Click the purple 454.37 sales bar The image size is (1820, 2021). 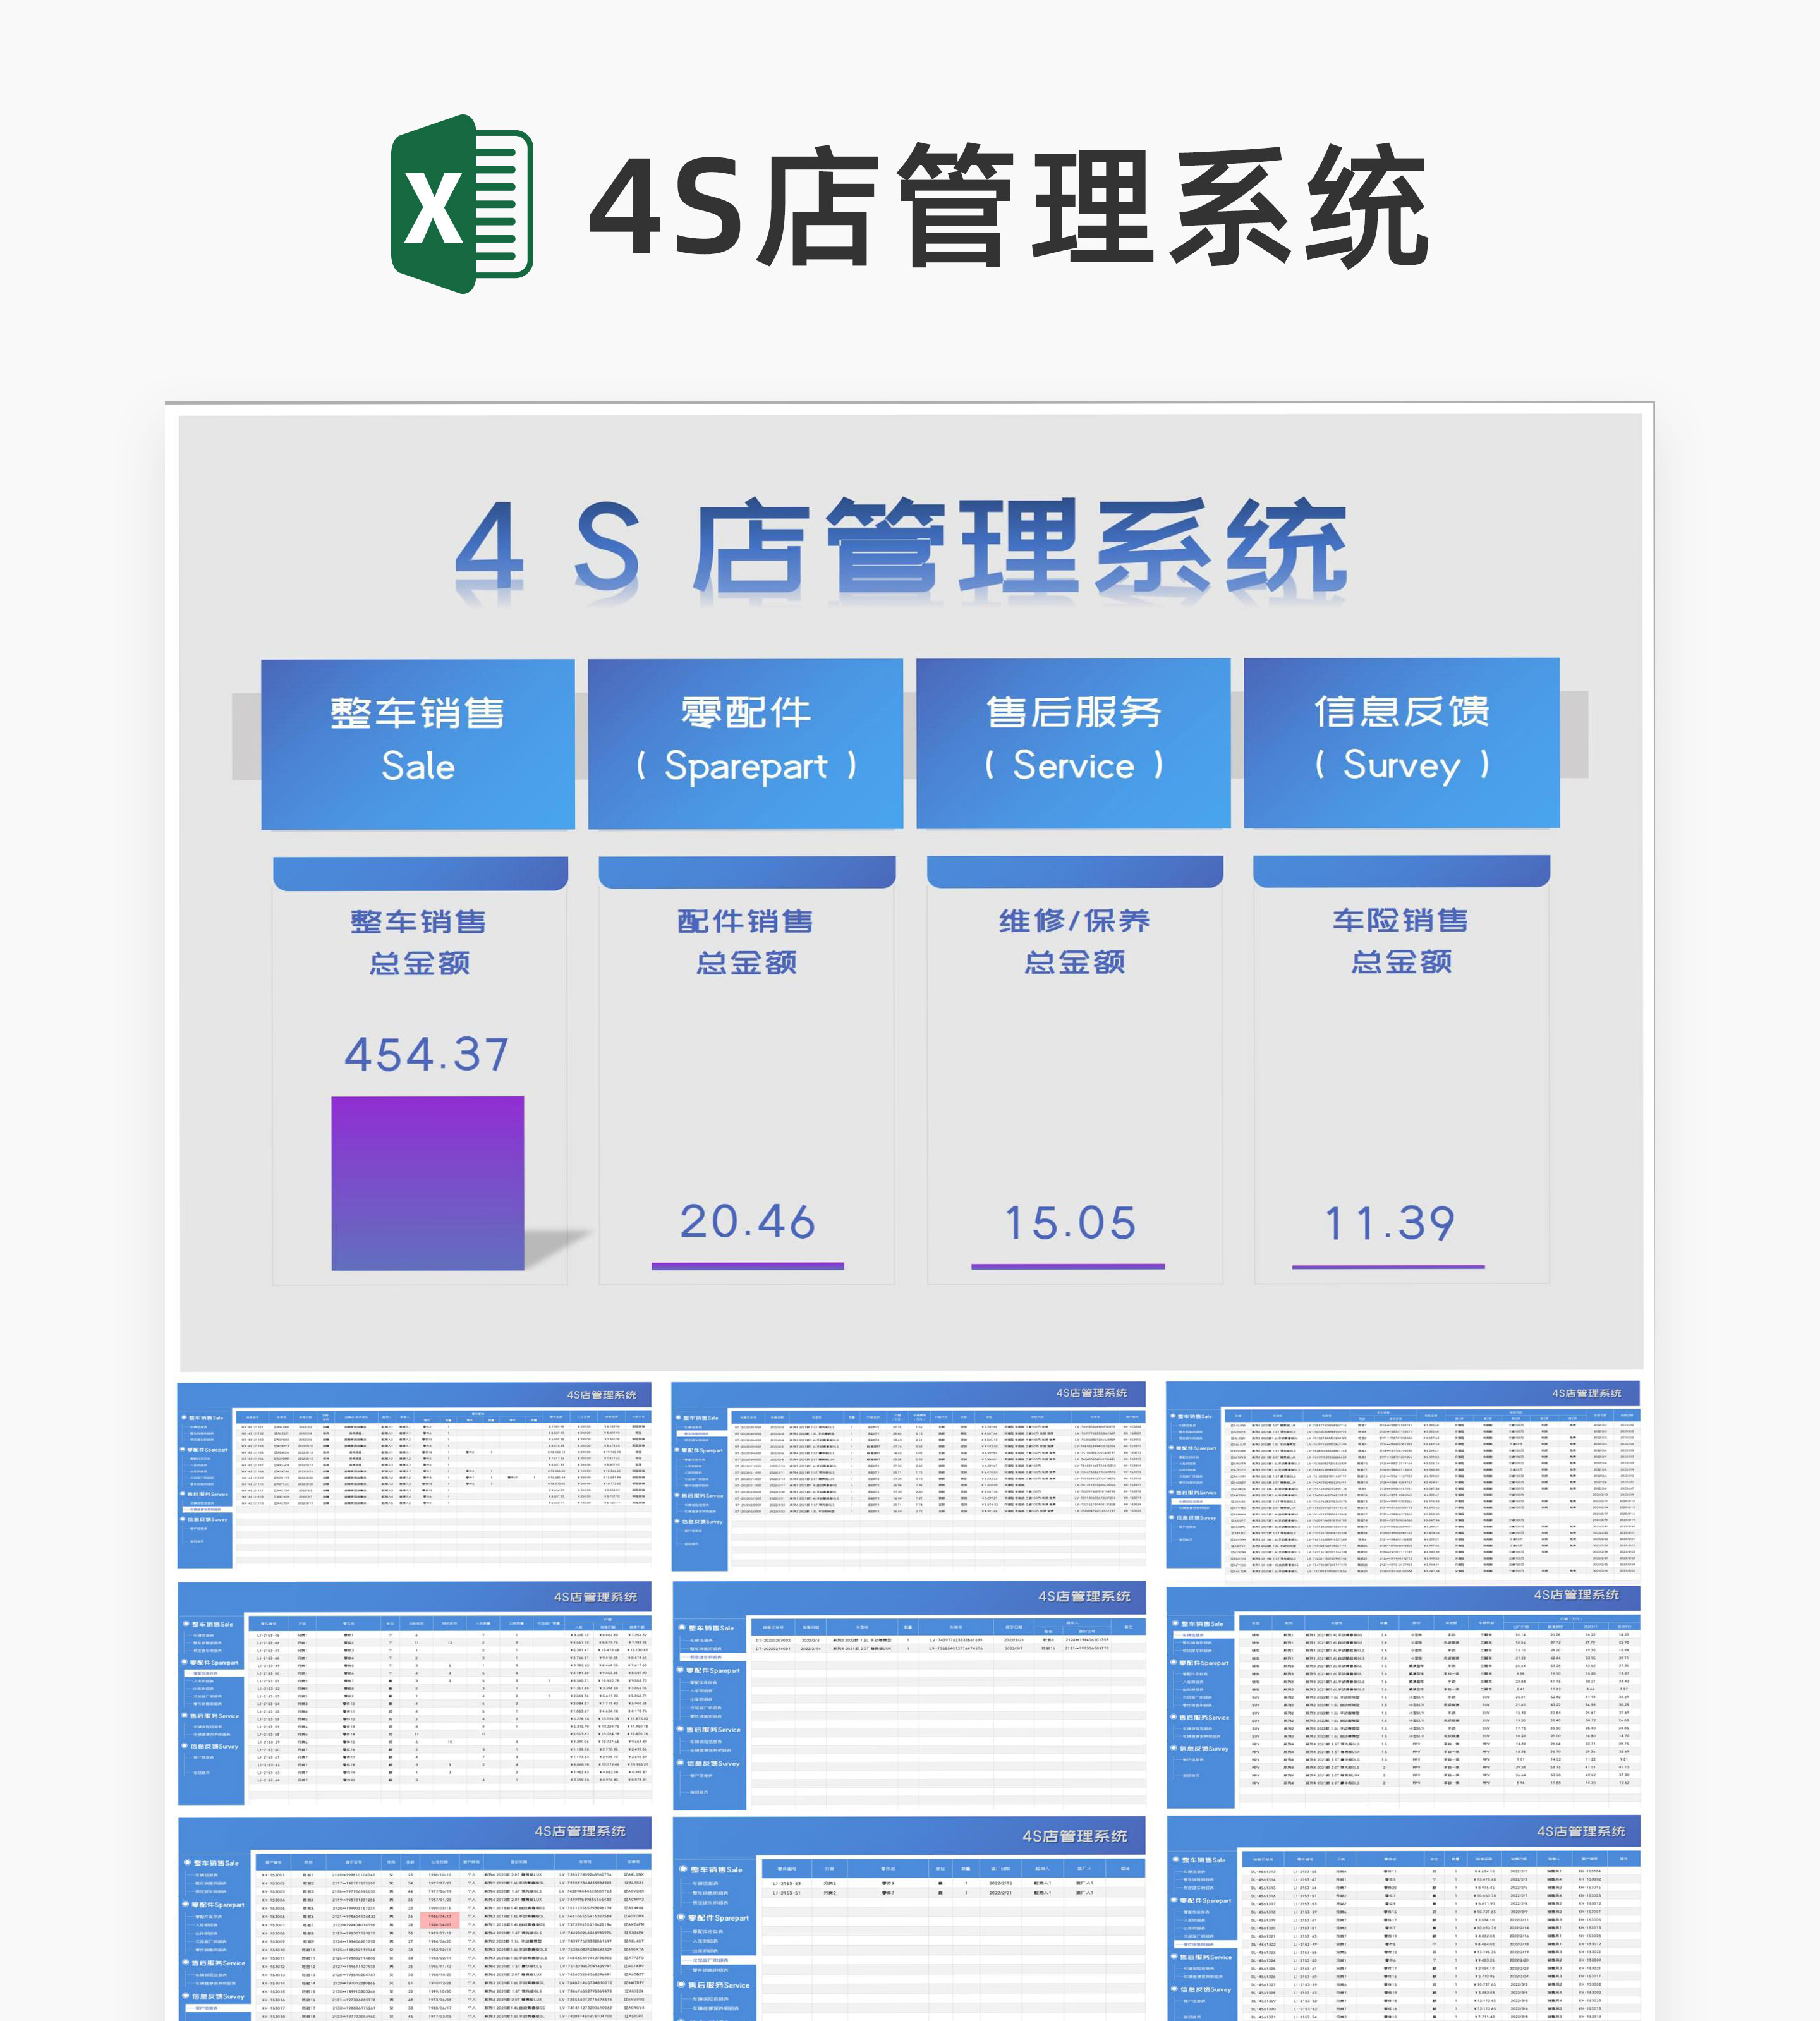coord(427,1183)
